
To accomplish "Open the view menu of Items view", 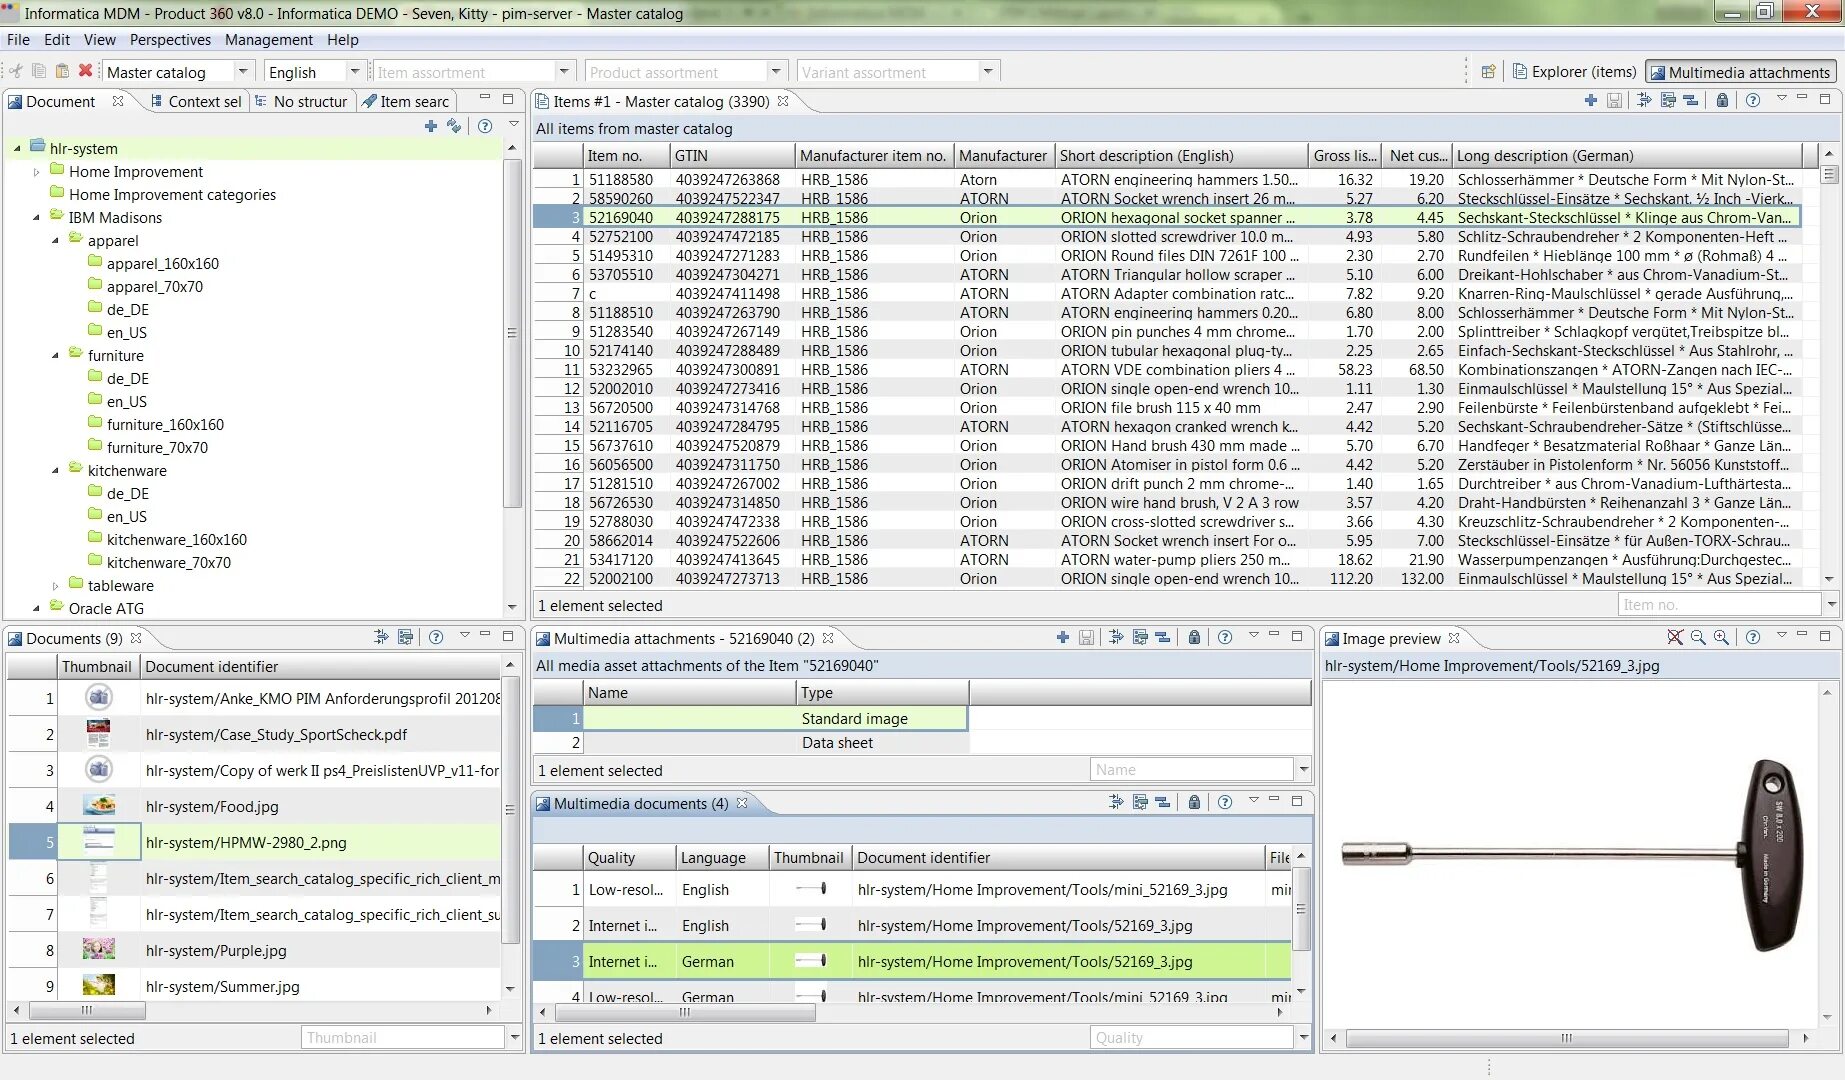I will [1781, 98].
